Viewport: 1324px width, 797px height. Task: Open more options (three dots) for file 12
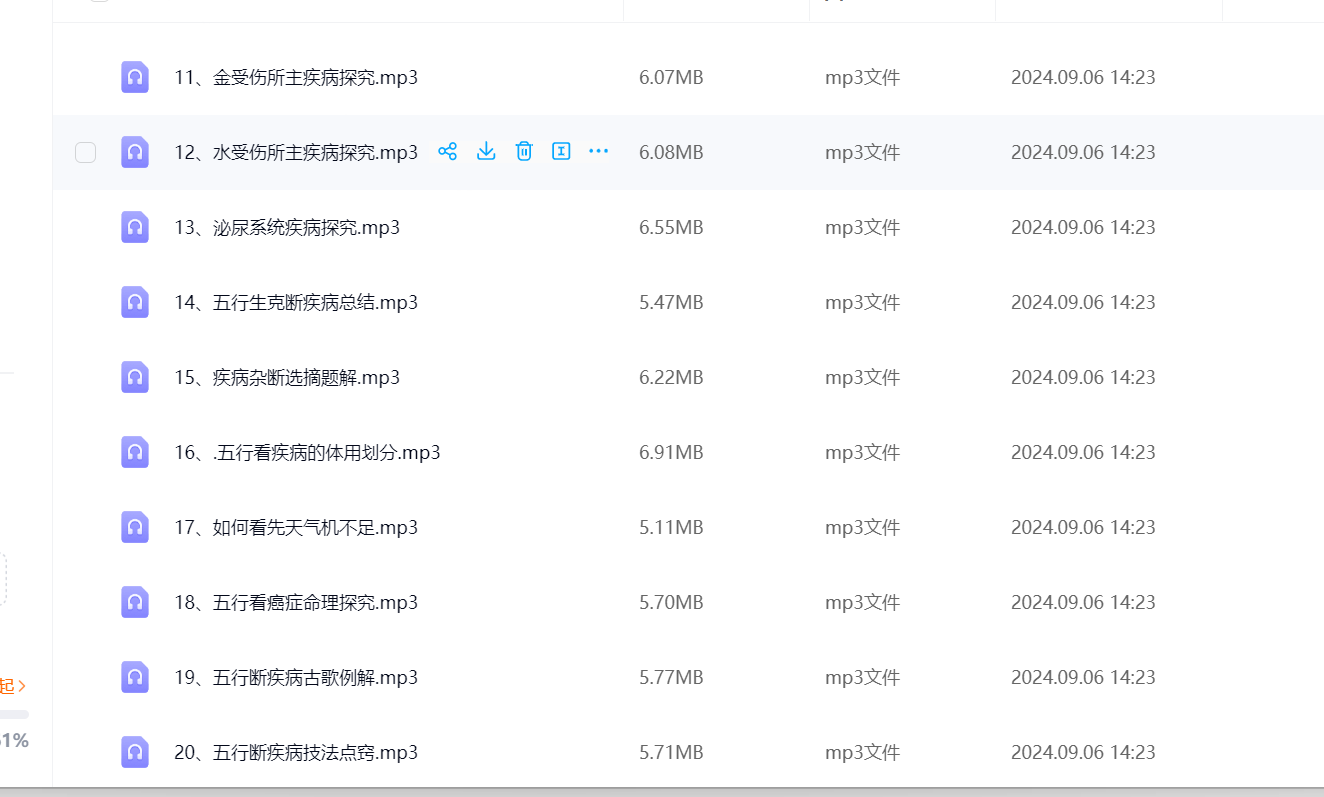tap(598, 152)
